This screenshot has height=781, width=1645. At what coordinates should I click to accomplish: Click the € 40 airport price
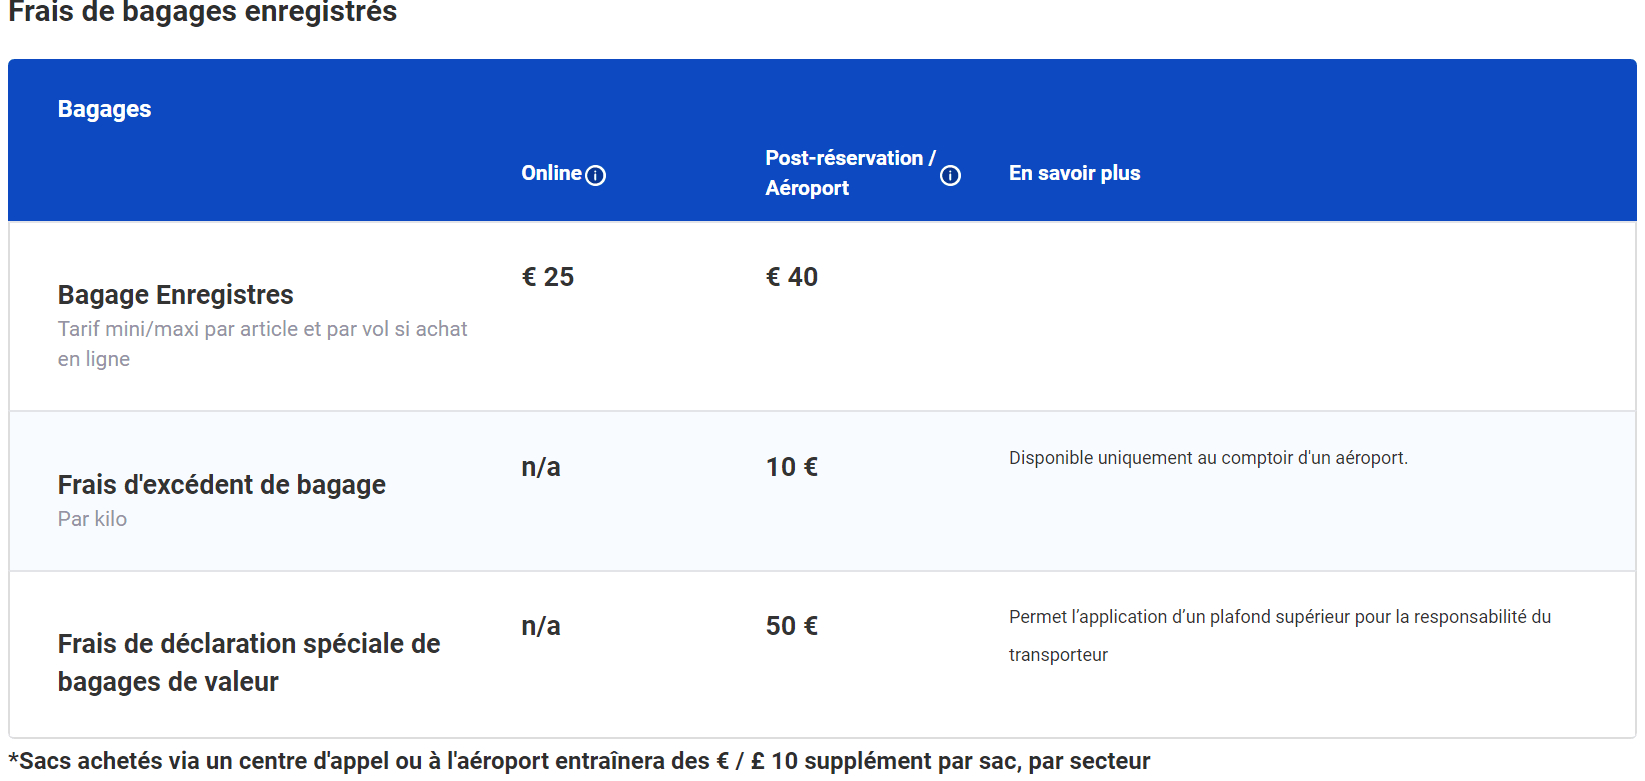pyautogui.click(x=792, y=277)
